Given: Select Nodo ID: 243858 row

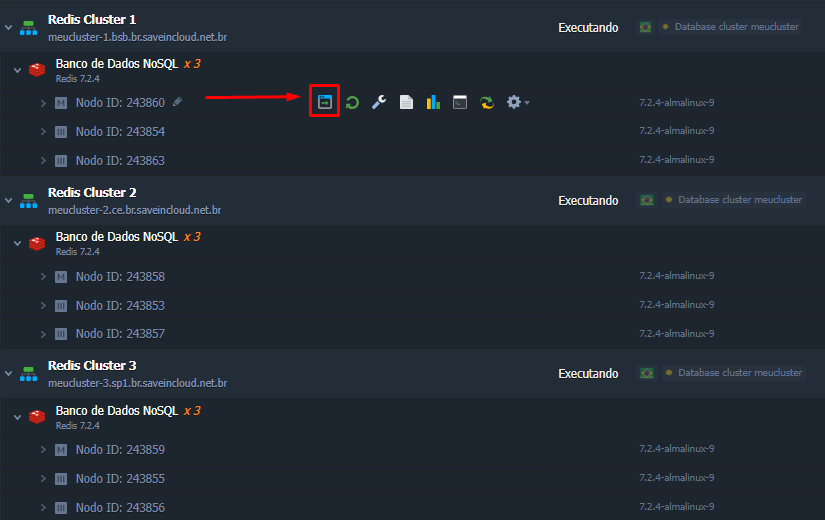Looking at the screenshot, I should [x=412, y=276].
